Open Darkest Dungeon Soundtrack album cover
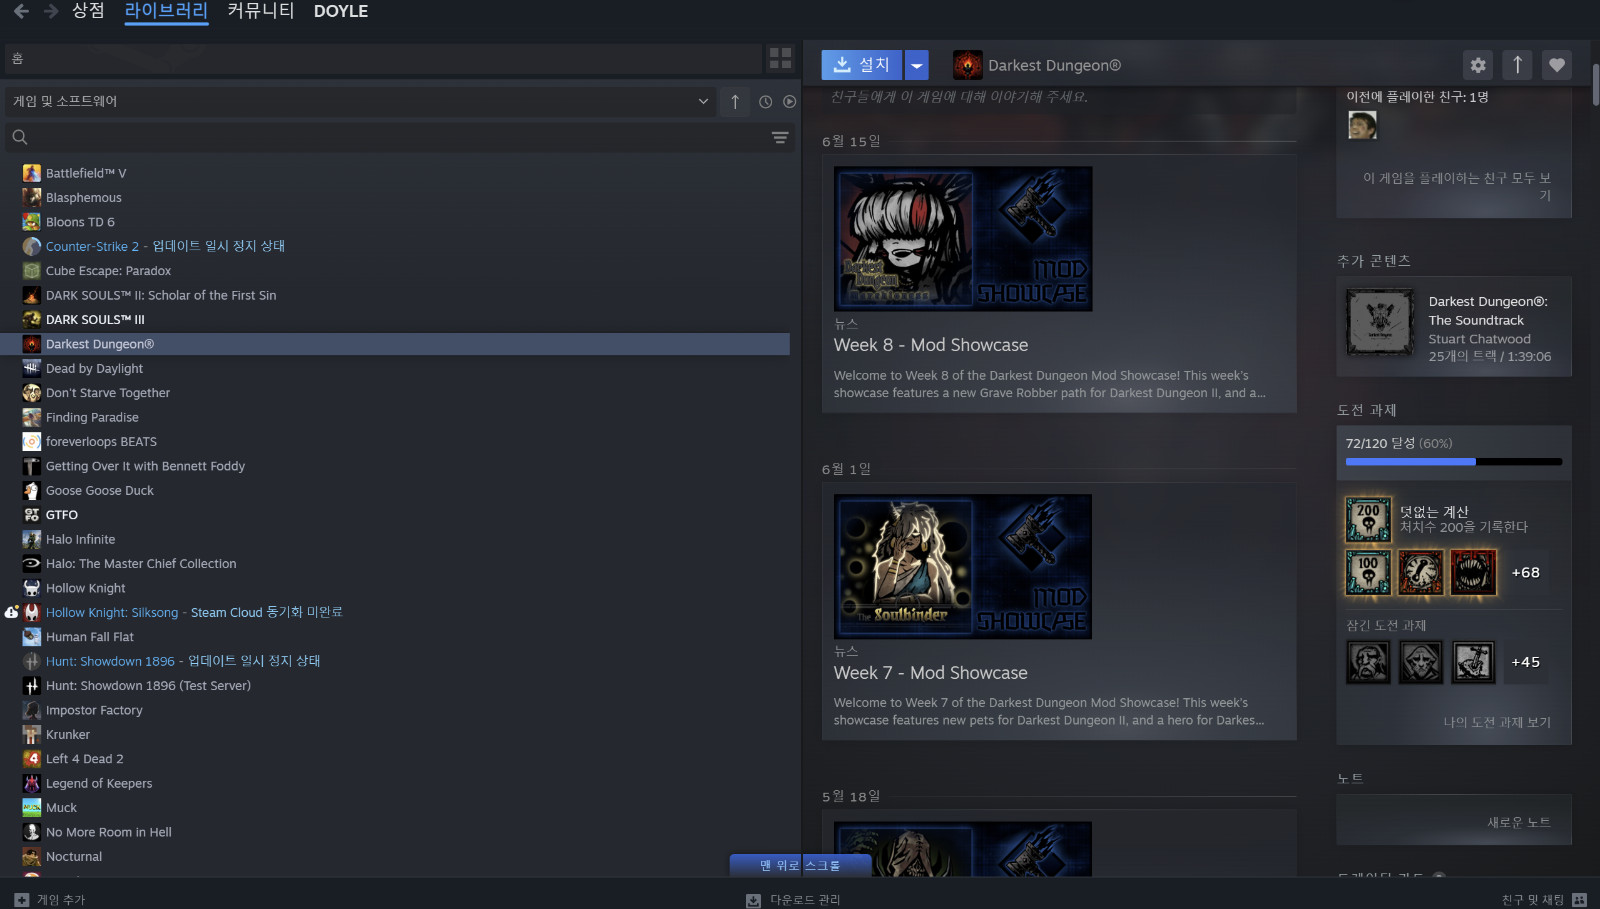 [1380, 322]
